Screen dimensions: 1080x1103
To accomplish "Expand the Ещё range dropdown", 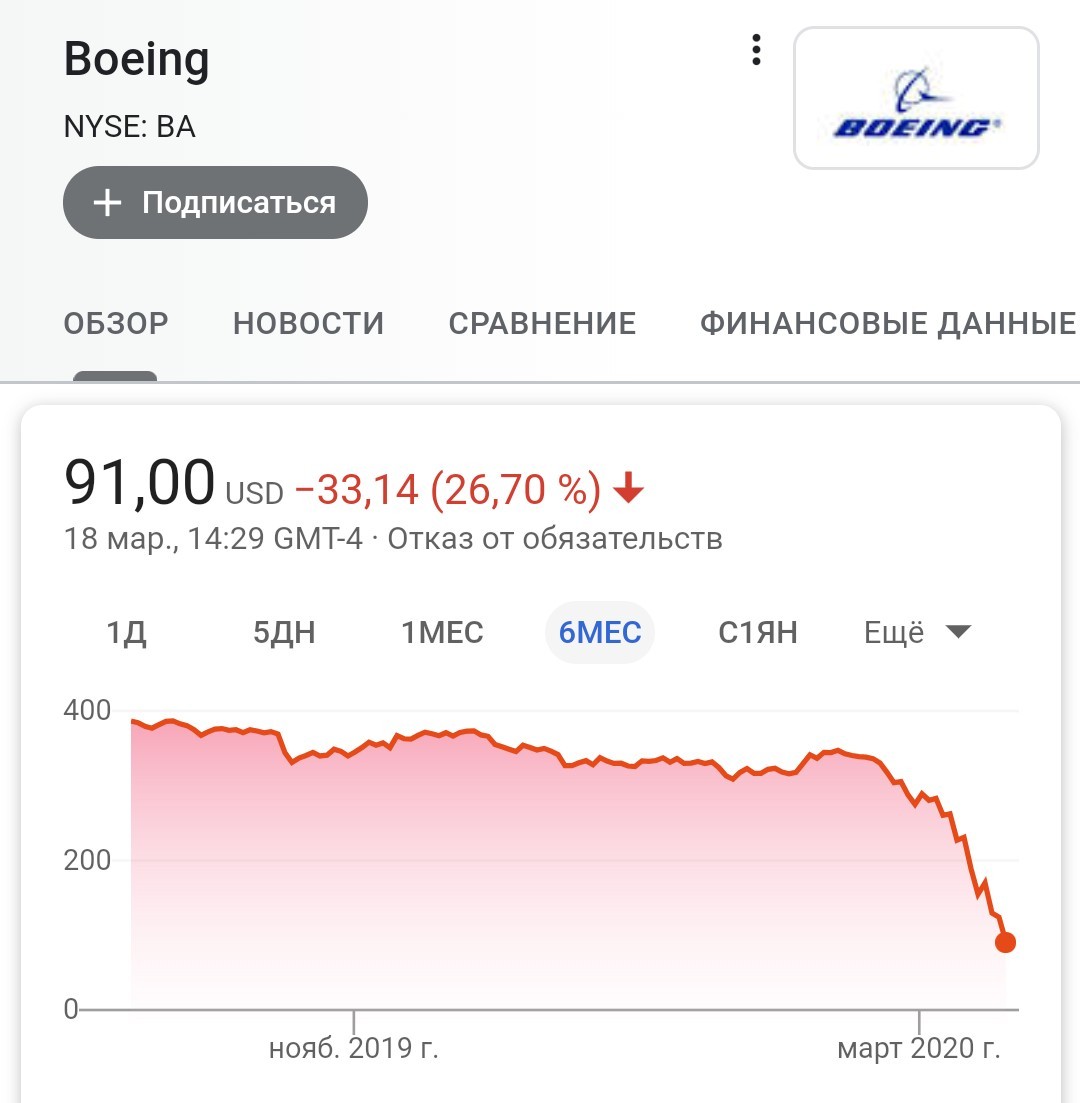I will coord(917,632).
